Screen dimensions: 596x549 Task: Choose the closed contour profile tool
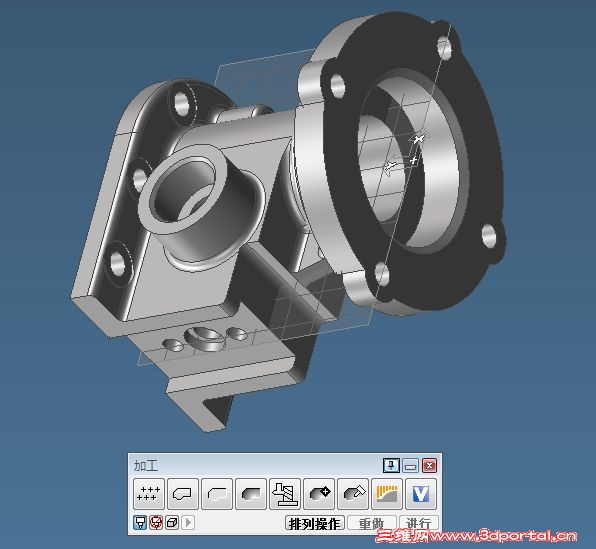[x=182, y=494]
